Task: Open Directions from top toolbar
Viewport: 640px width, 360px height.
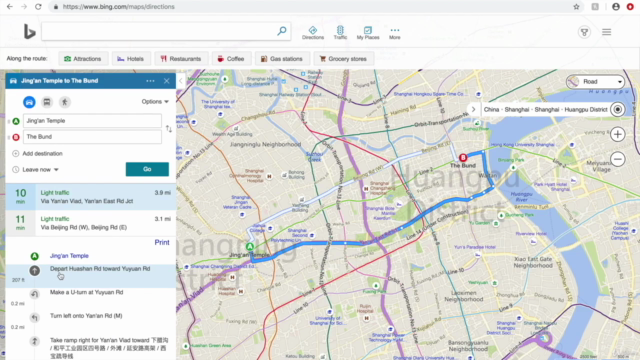Action: [x=313, y=33]
